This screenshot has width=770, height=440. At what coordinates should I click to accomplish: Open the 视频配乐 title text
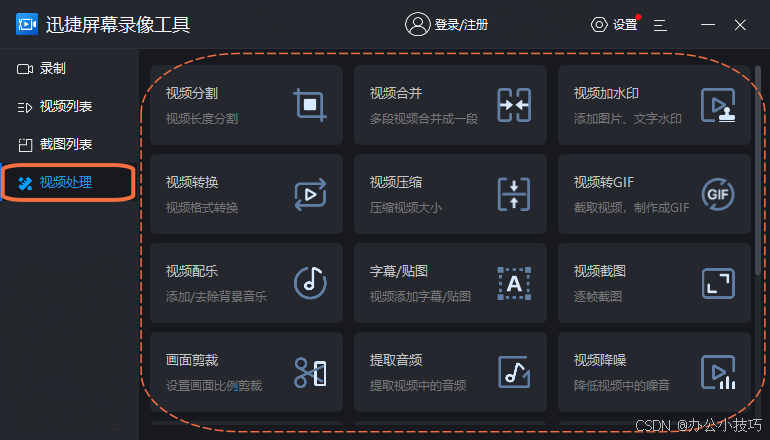(x=192, y=271)
